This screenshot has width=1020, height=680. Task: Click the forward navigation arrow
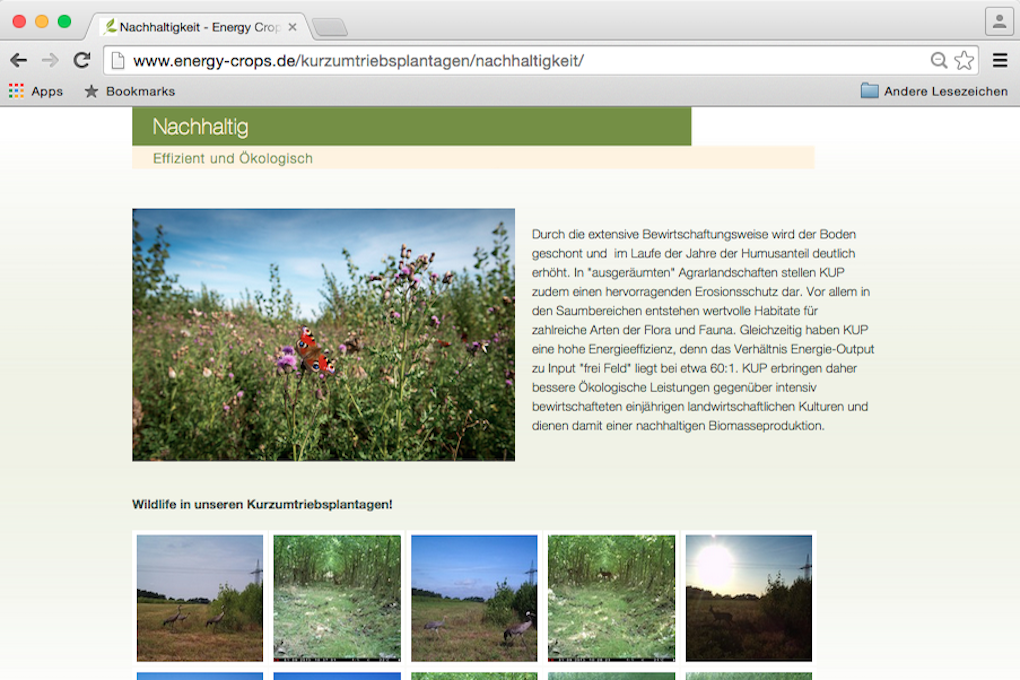click(50, 61)
